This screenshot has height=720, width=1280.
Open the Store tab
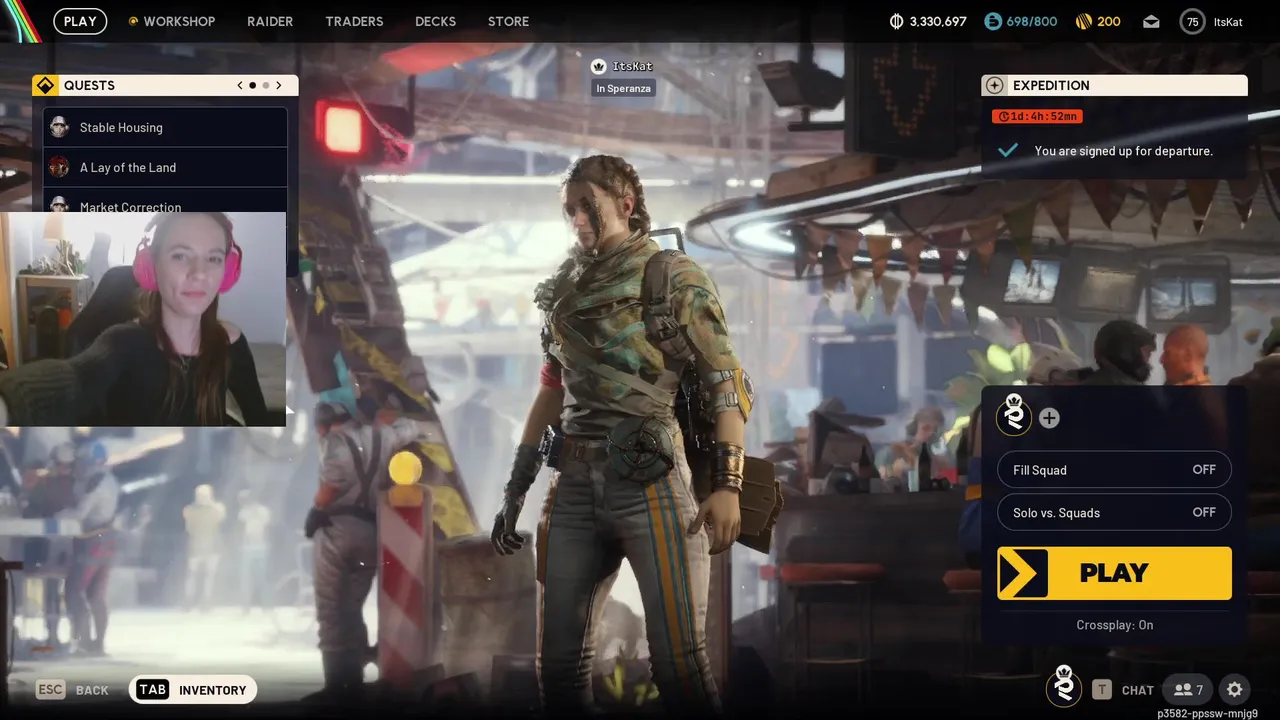508,21
